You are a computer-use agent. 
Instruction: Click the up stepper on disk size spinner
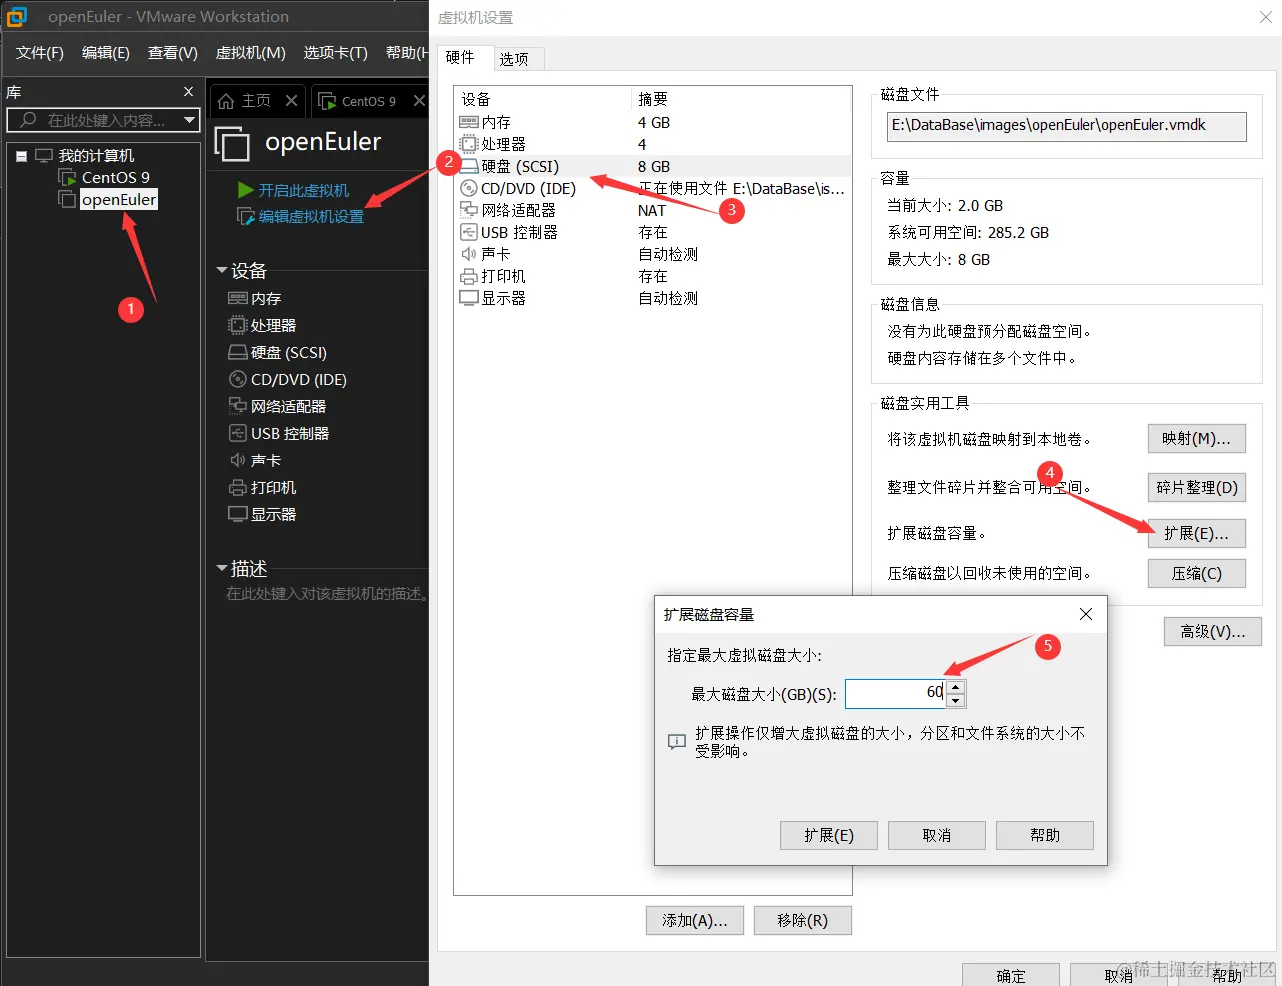point(956,686)
